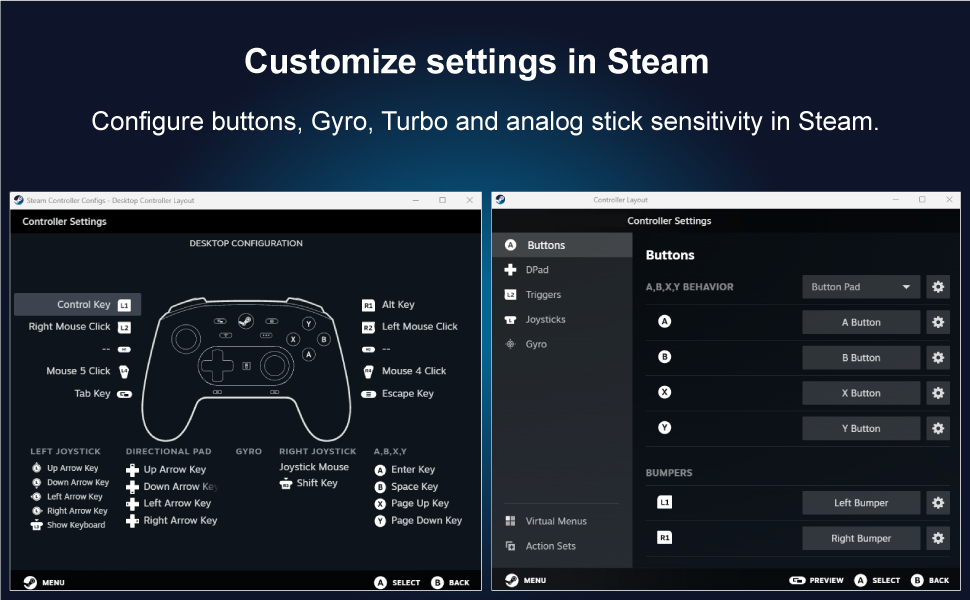The height and width of the screenshot is (600, 970).
Task: Click gear icon next to Y Button
Action: point(938,428)
